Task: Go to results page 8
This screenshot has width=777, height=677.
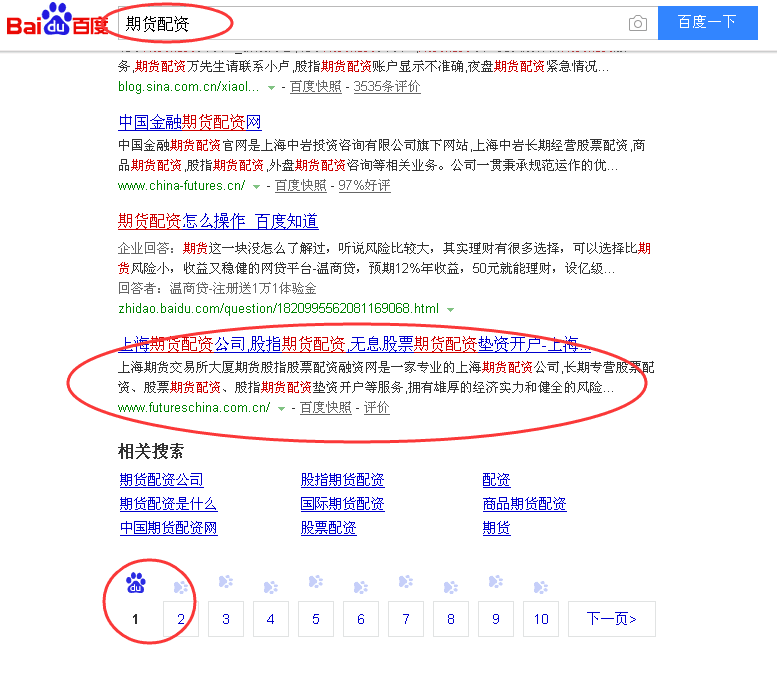Action: point(450,619)
